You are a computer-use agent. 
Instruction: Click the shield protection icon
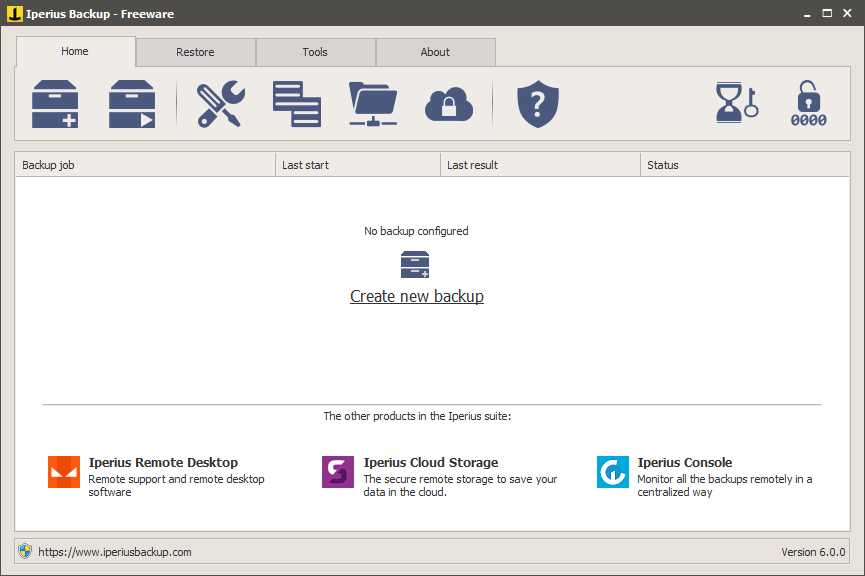pos(537,103)
